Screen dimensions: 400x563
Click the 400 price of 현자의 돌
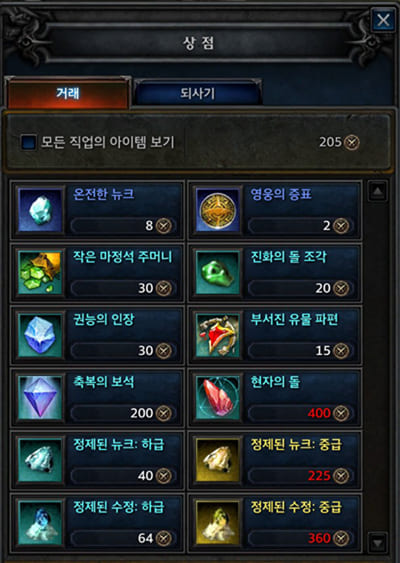319,413
